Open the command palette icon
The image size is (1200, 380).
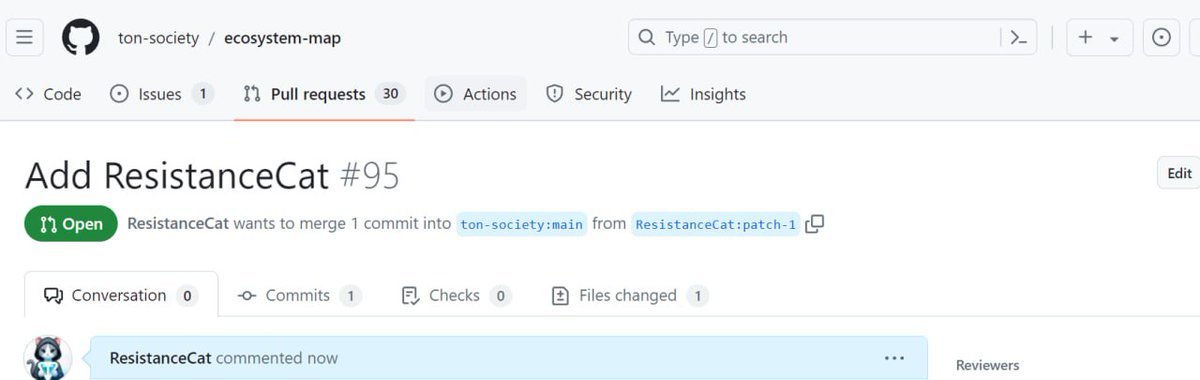tap(1019, 38)
